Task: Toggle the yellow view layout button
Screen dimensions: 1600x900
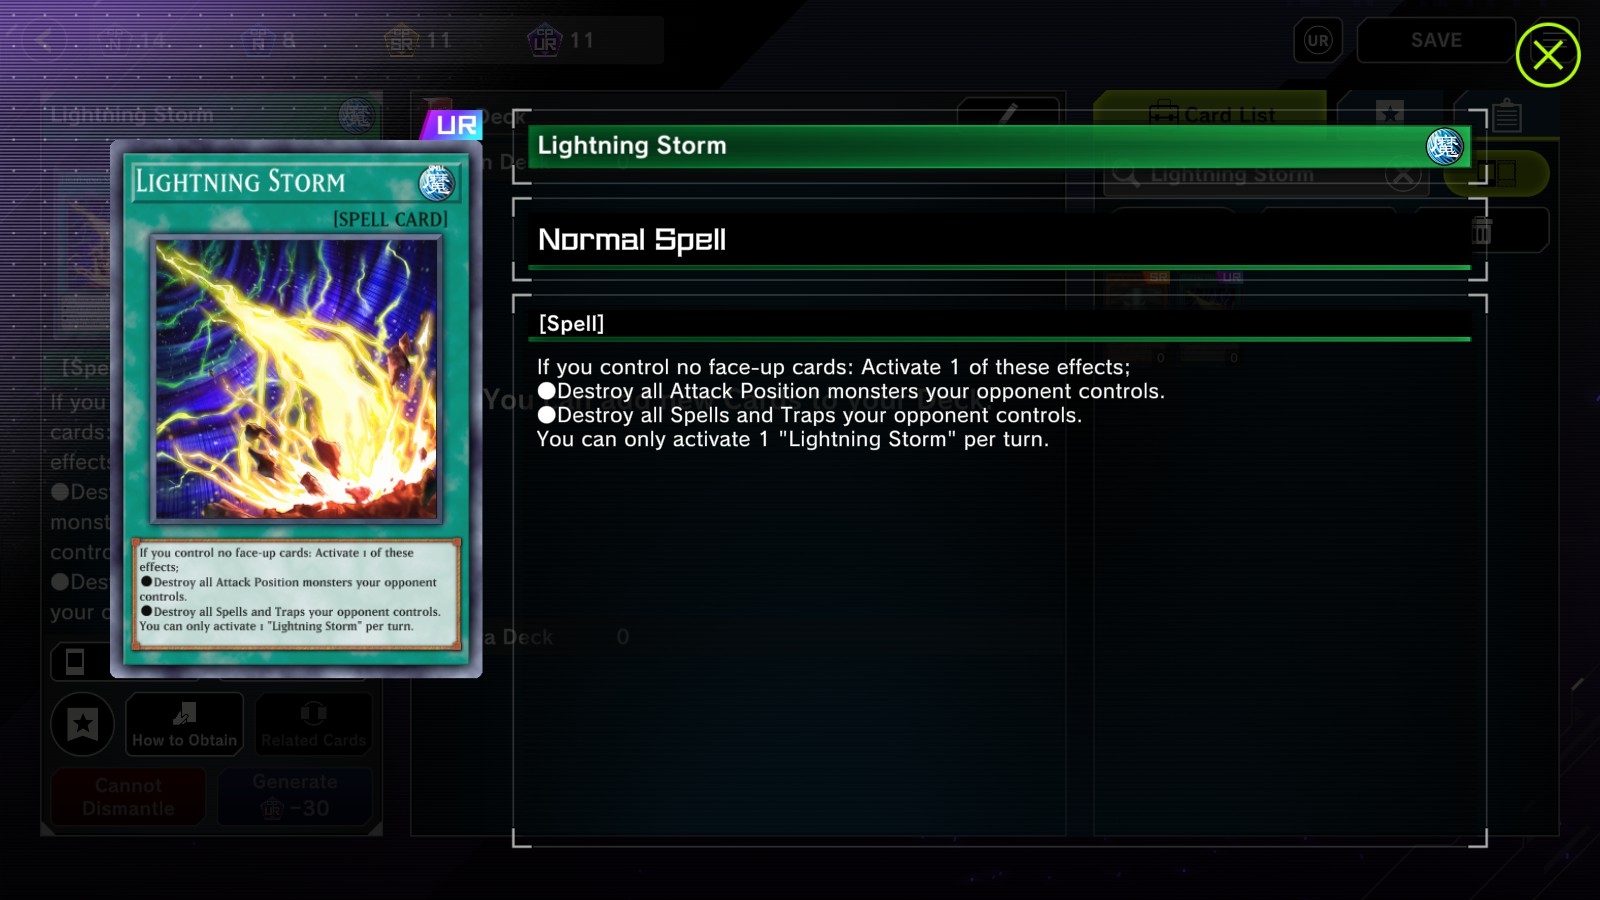Action: click(x=1497, y=174)
